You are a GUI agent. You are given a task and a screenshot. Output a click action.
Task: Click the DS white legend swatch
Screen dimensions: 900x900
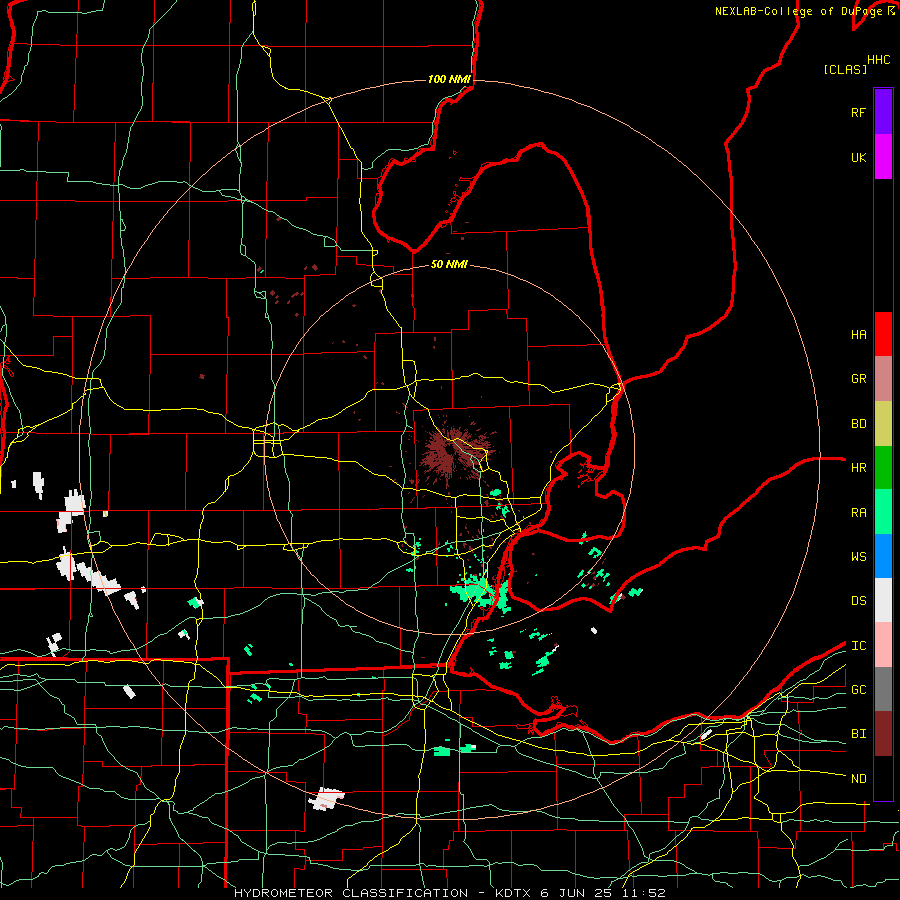pos(883,600)
